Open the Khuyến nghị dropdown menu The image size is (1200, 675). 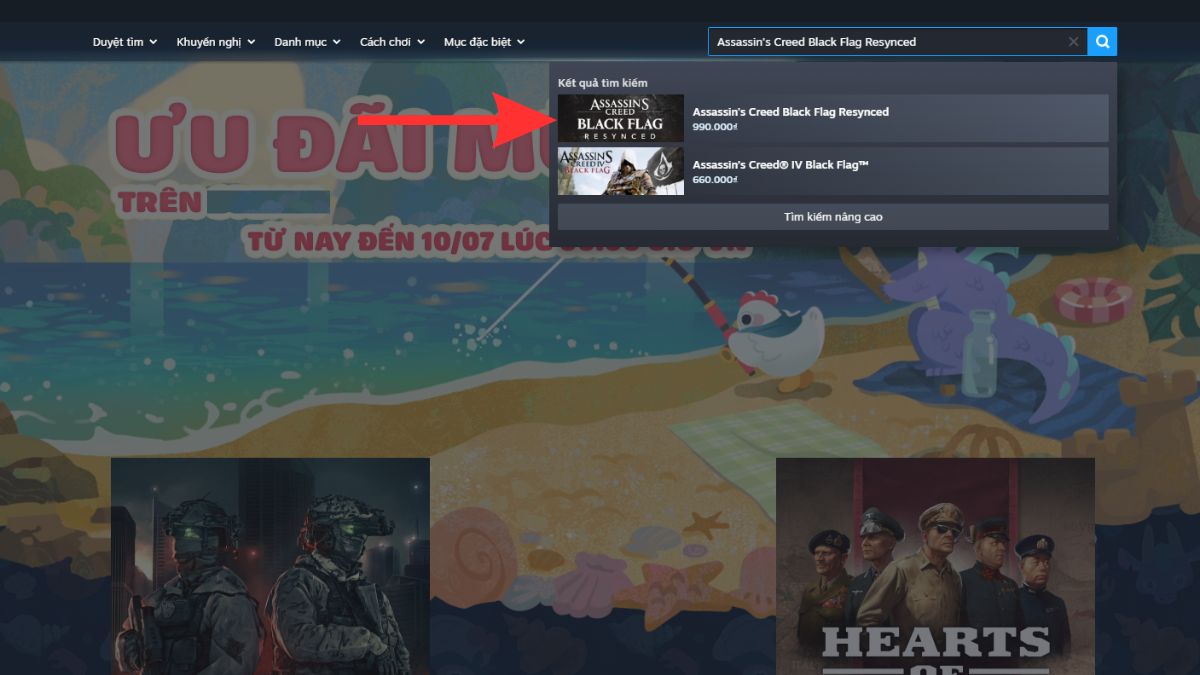pos(216,42)
